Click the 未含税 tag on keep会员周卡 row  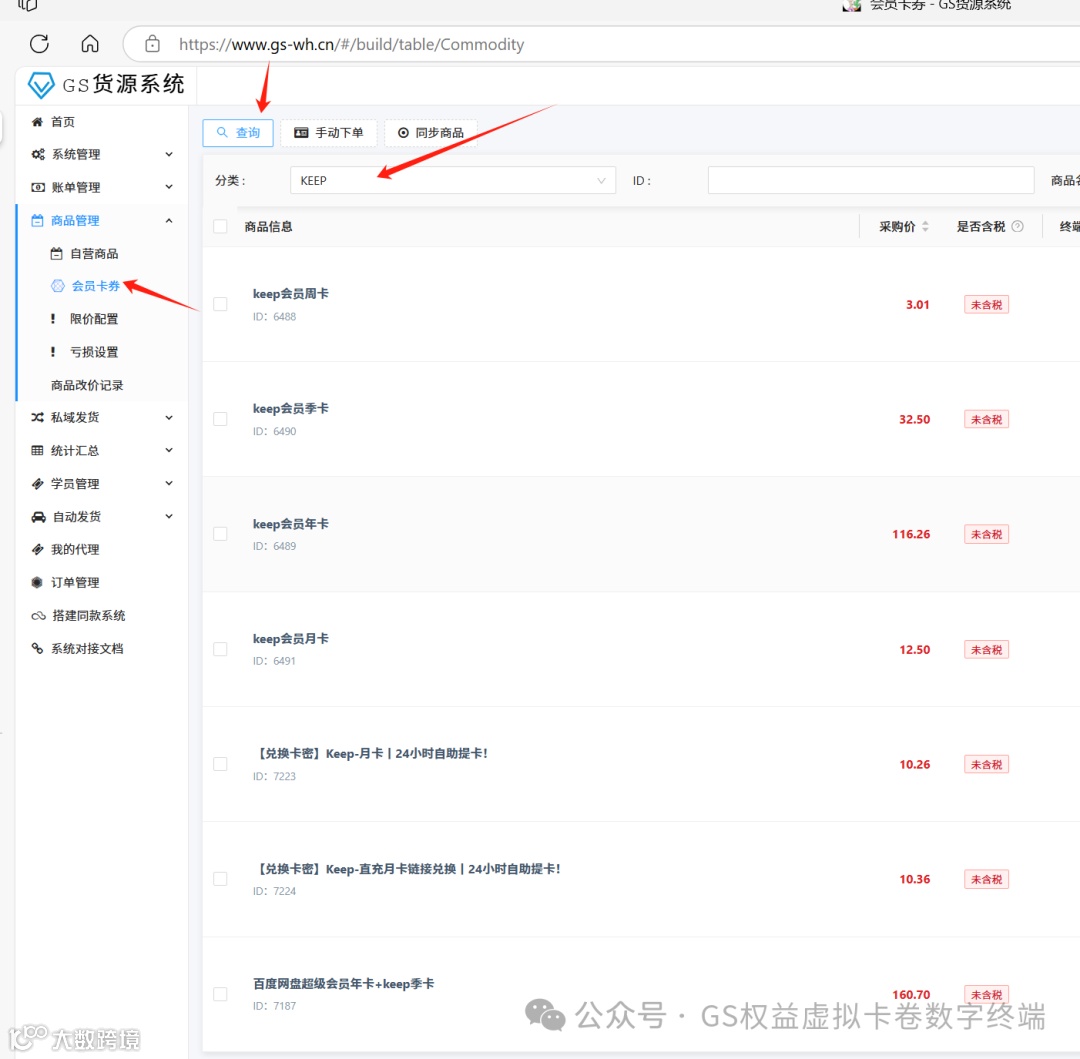point(986,304)
